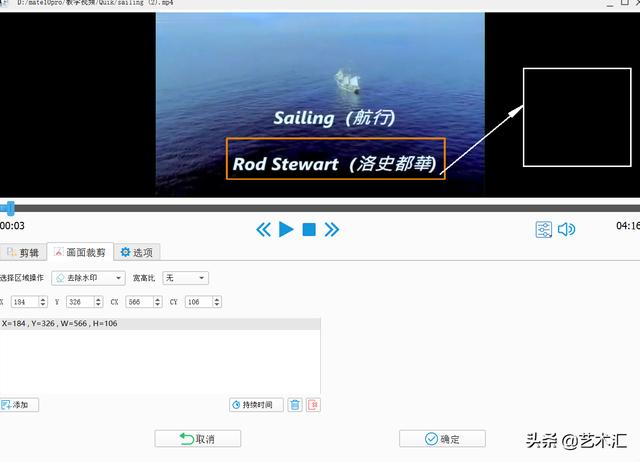Click the playback position slider handle
This screenshot has width=640, height=462.
tap(10, 208)
